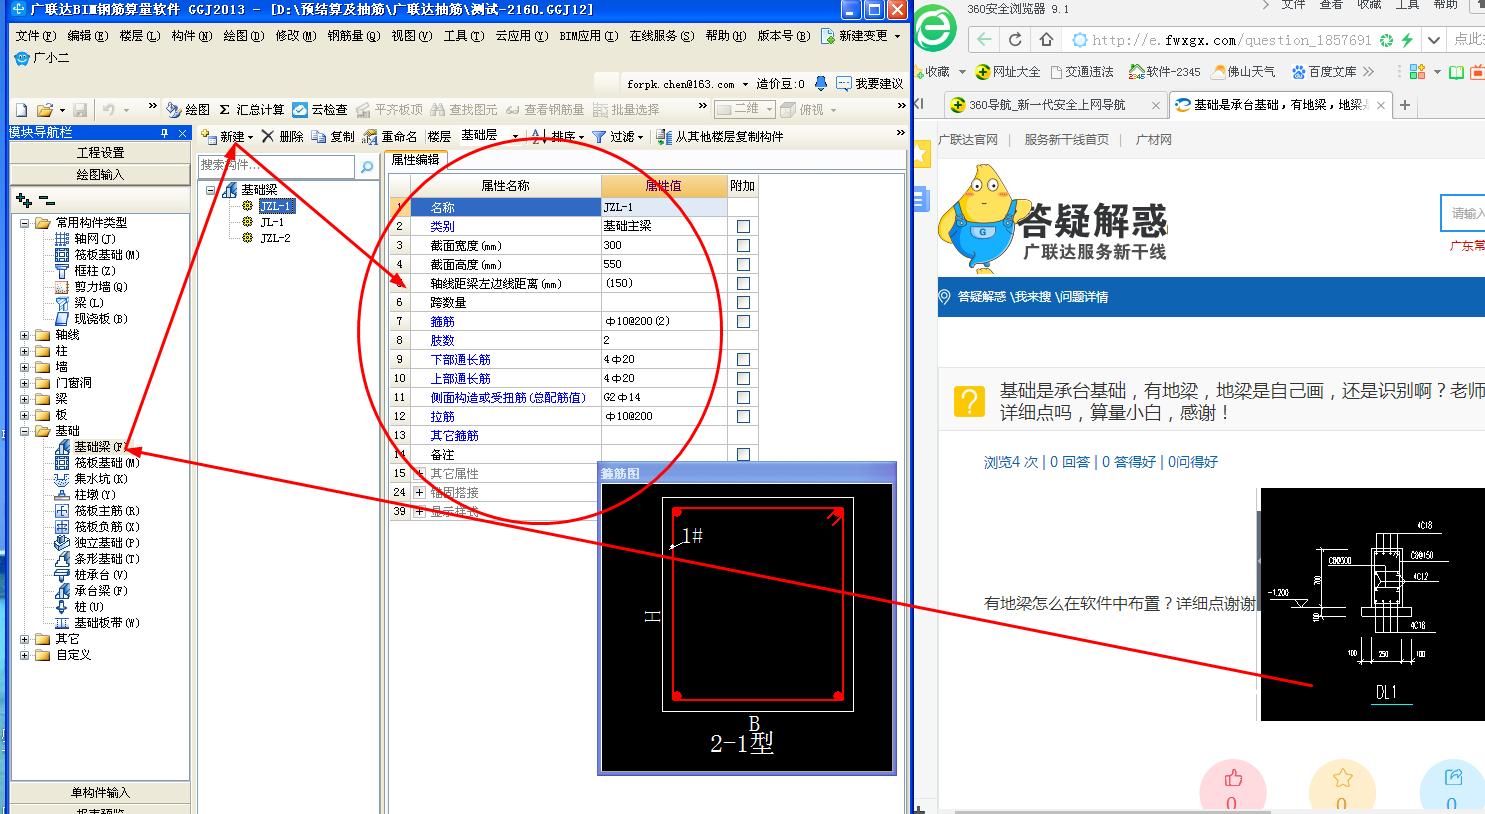Select 框柱(Z) in the navigation tree
This screenshot has width=1485, height=814.
86,271
